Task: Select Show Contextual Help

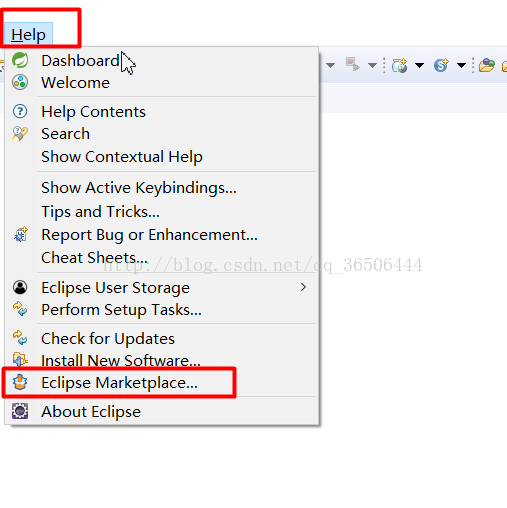Action: 122,156
